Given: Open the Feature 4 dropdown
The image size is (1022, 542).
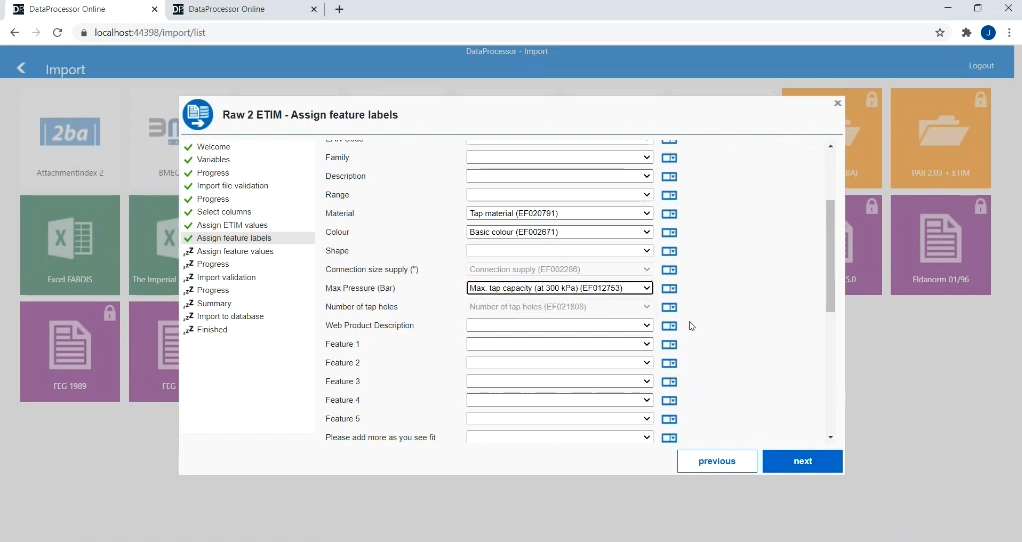Looking at the screenshot, I should [559, 400].
